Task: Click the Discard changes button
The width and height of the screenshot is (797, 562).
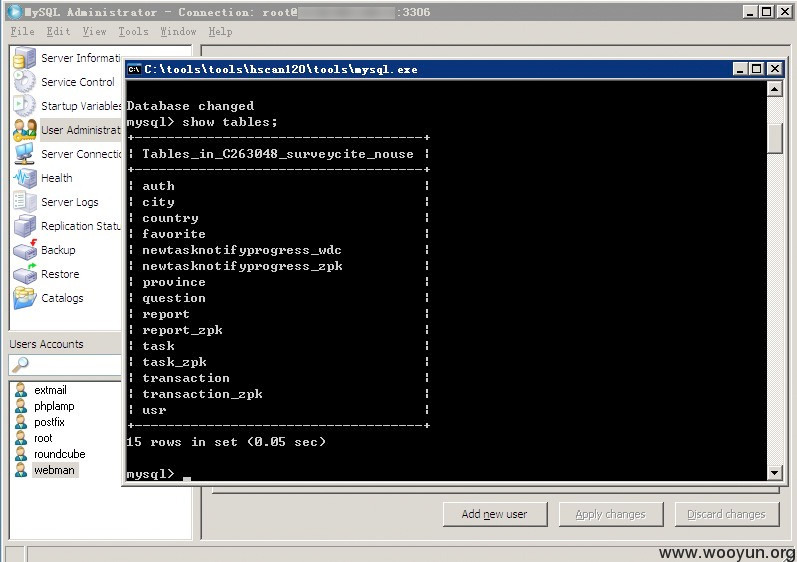Action: pyautogui.click(x=727, y=514)
